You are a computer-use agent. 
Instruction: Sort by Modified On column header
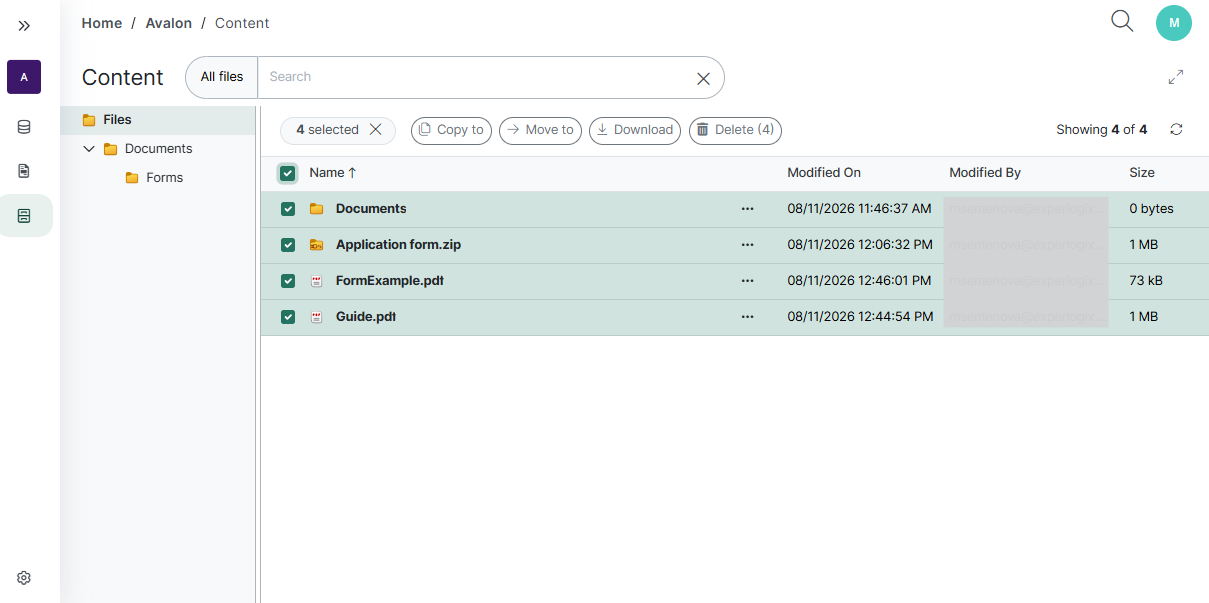(x=824, y=173)
